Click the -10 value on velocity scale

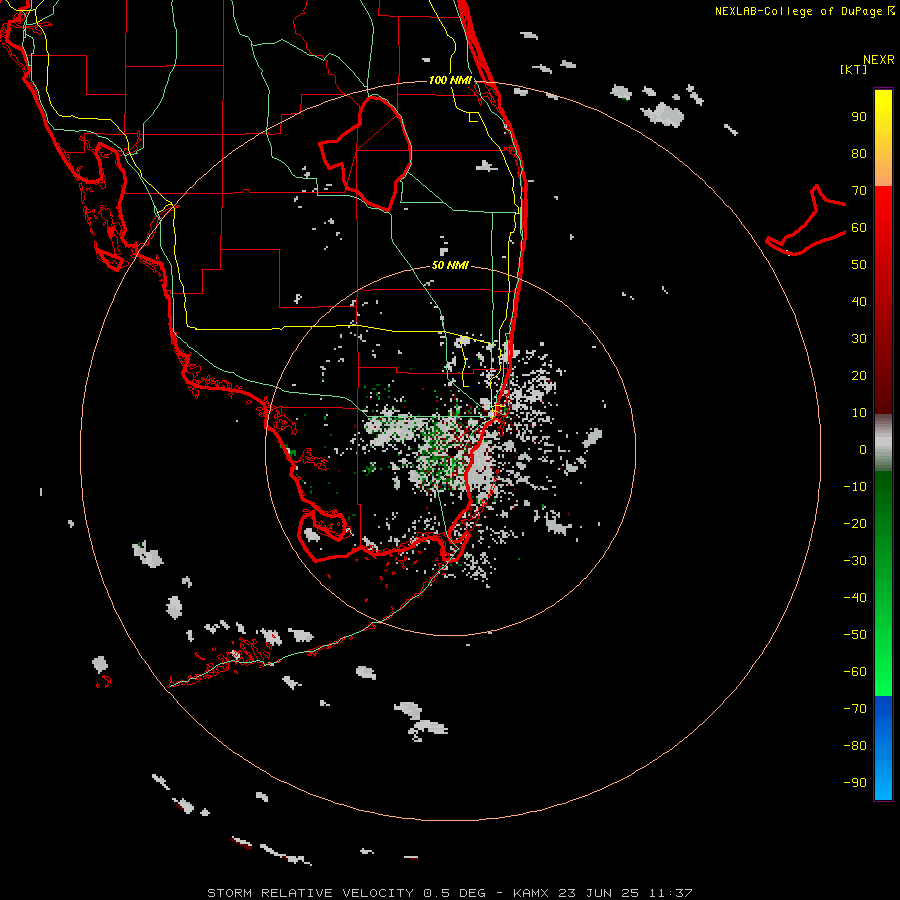pyautogui.click(x=855, y=487)
